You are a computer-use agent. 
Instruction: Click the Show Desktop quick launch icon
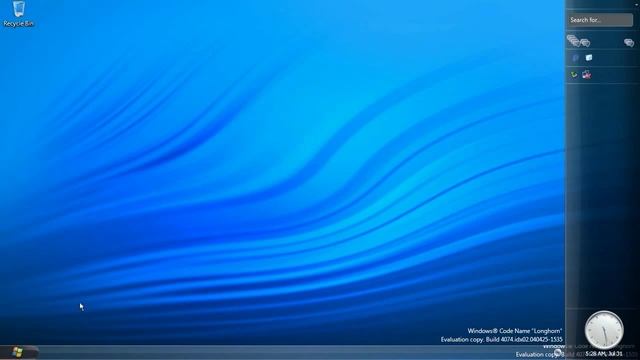pyautogui.click(x=589, y=58)
